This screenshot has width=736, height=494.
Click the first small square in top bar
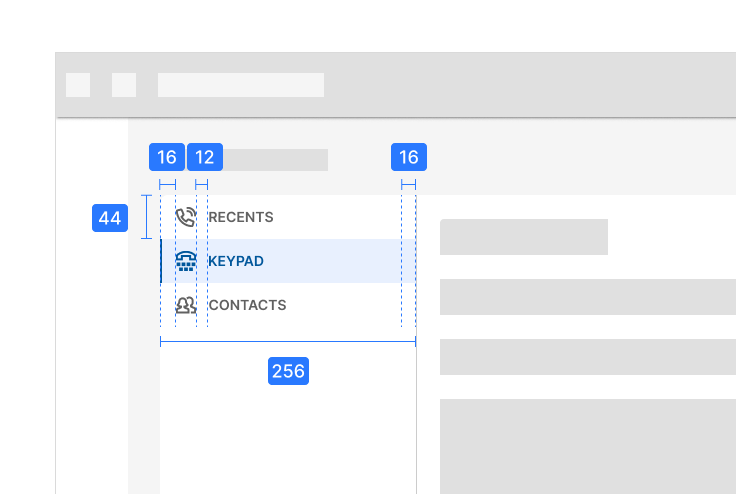[x=78, y=85]
